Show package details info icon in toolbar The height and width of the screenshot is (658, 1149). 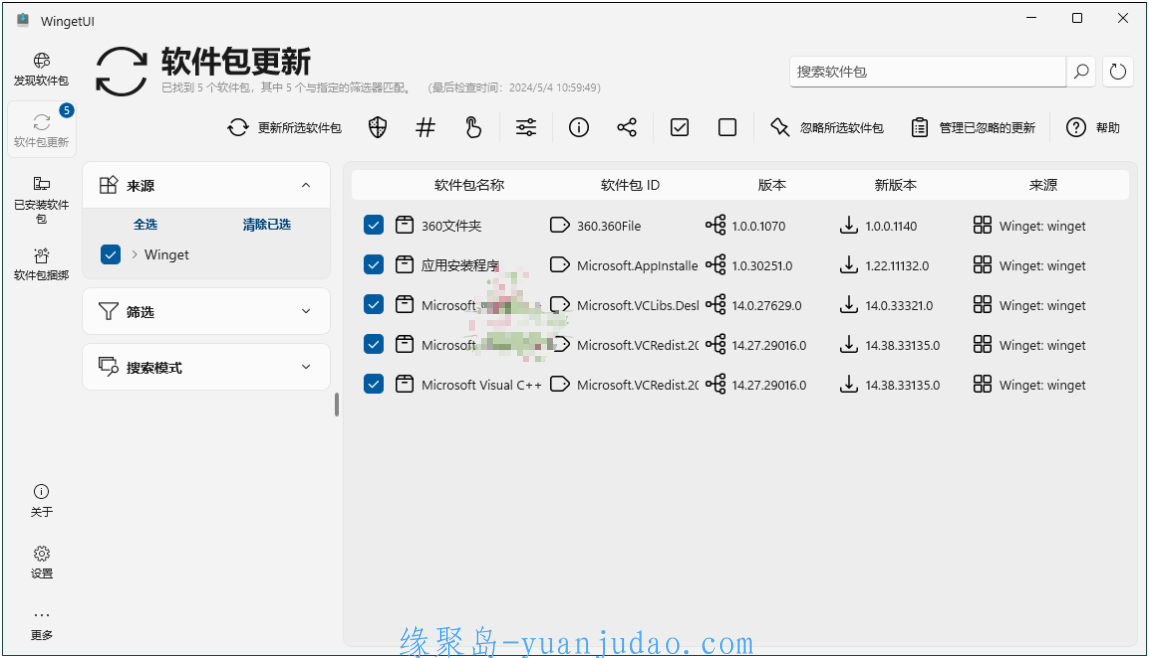pos(579,127)
